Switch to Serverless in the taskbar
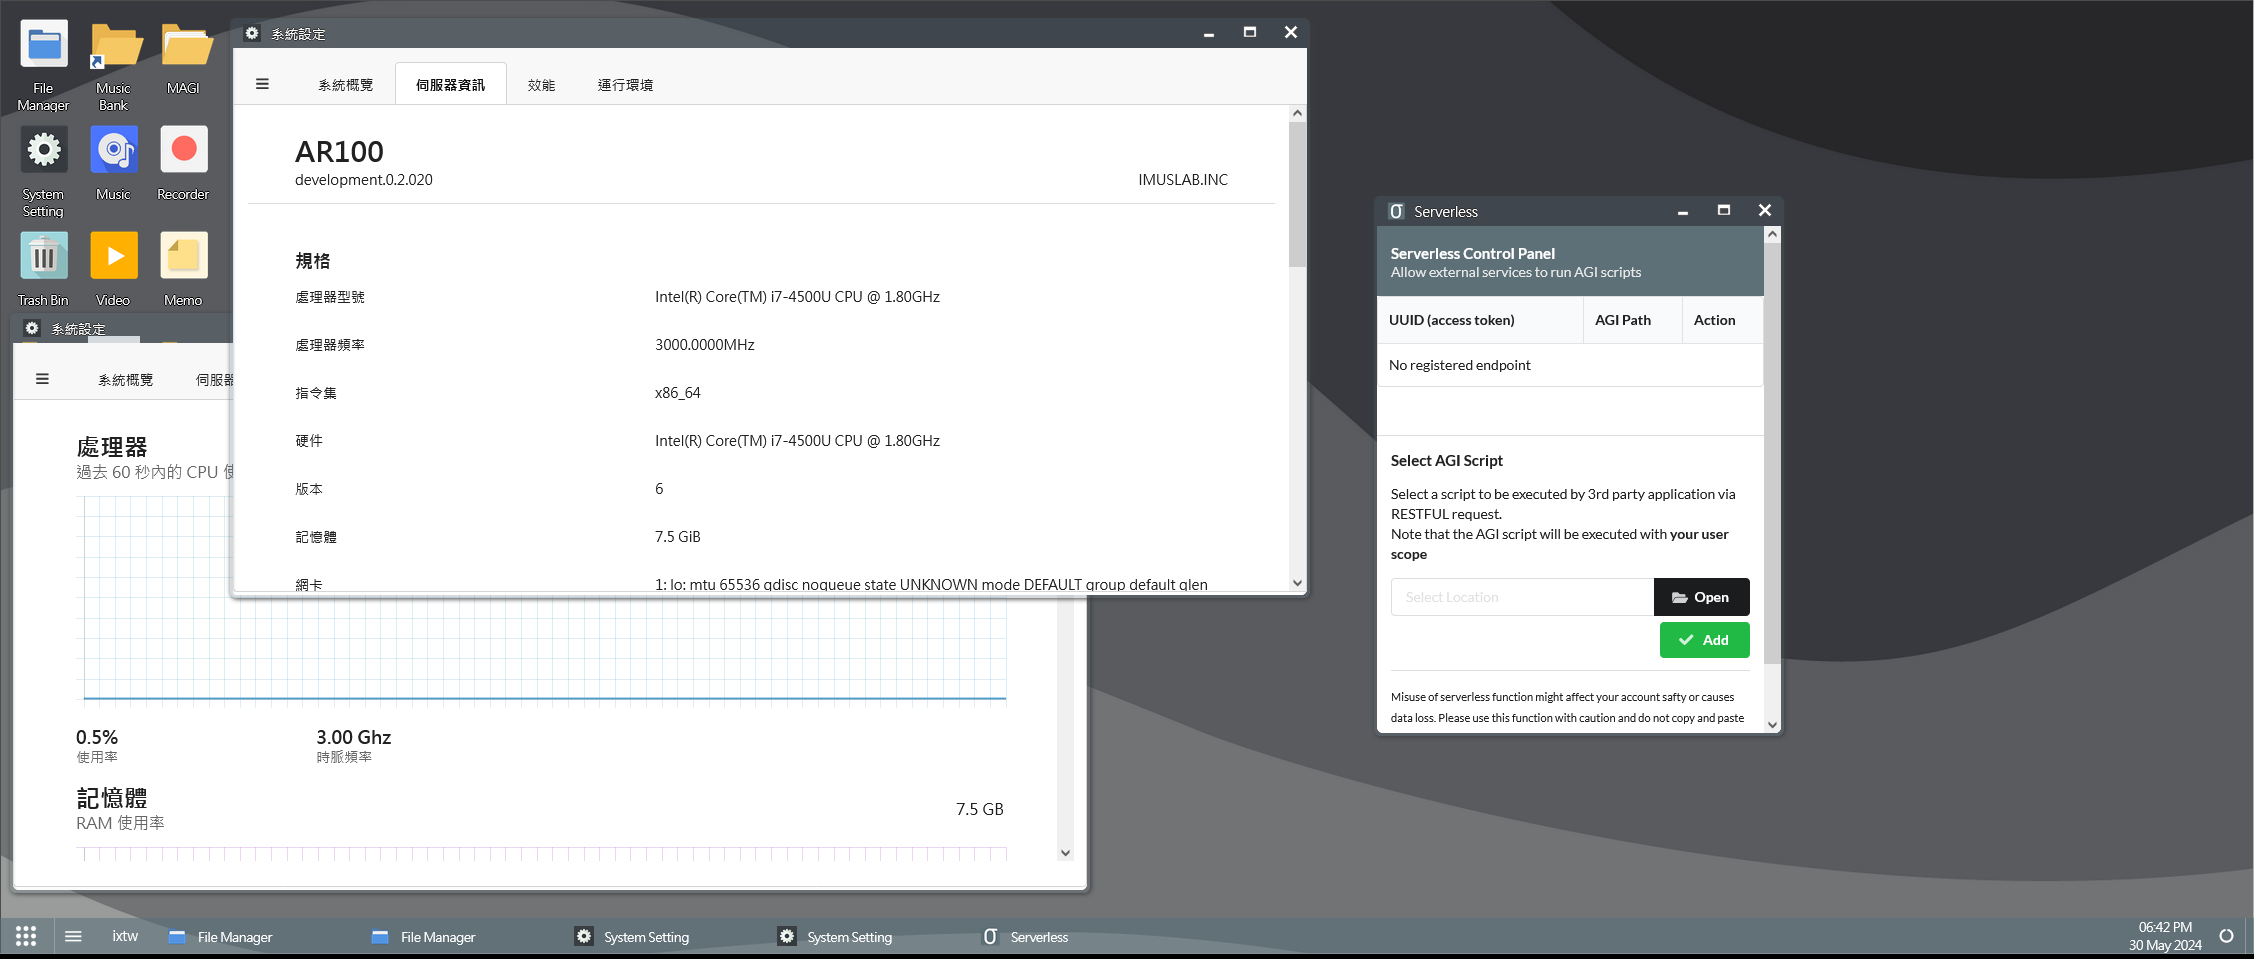Screen dimensions: 2254x959 point(1027,937)
